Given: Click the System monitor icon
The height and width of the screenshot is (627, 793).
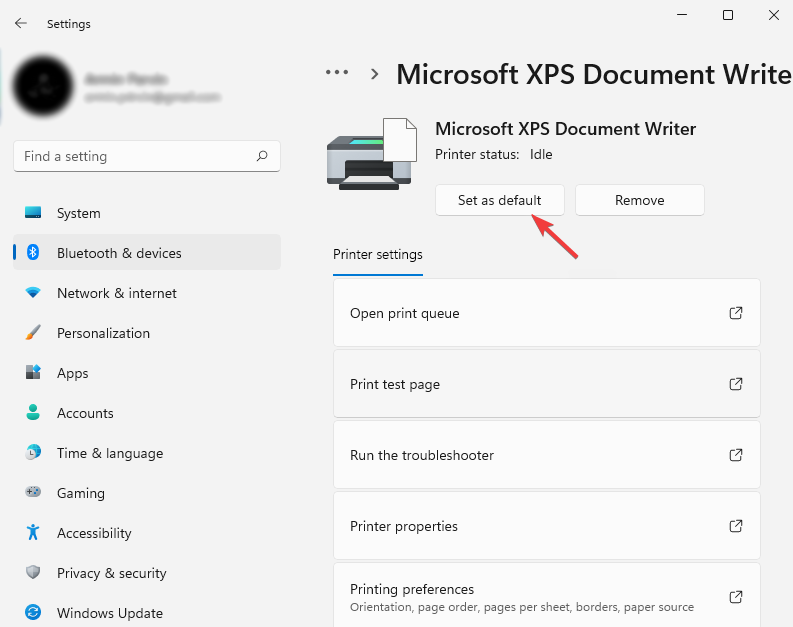Looking at the screenshot, I should 33,212.
